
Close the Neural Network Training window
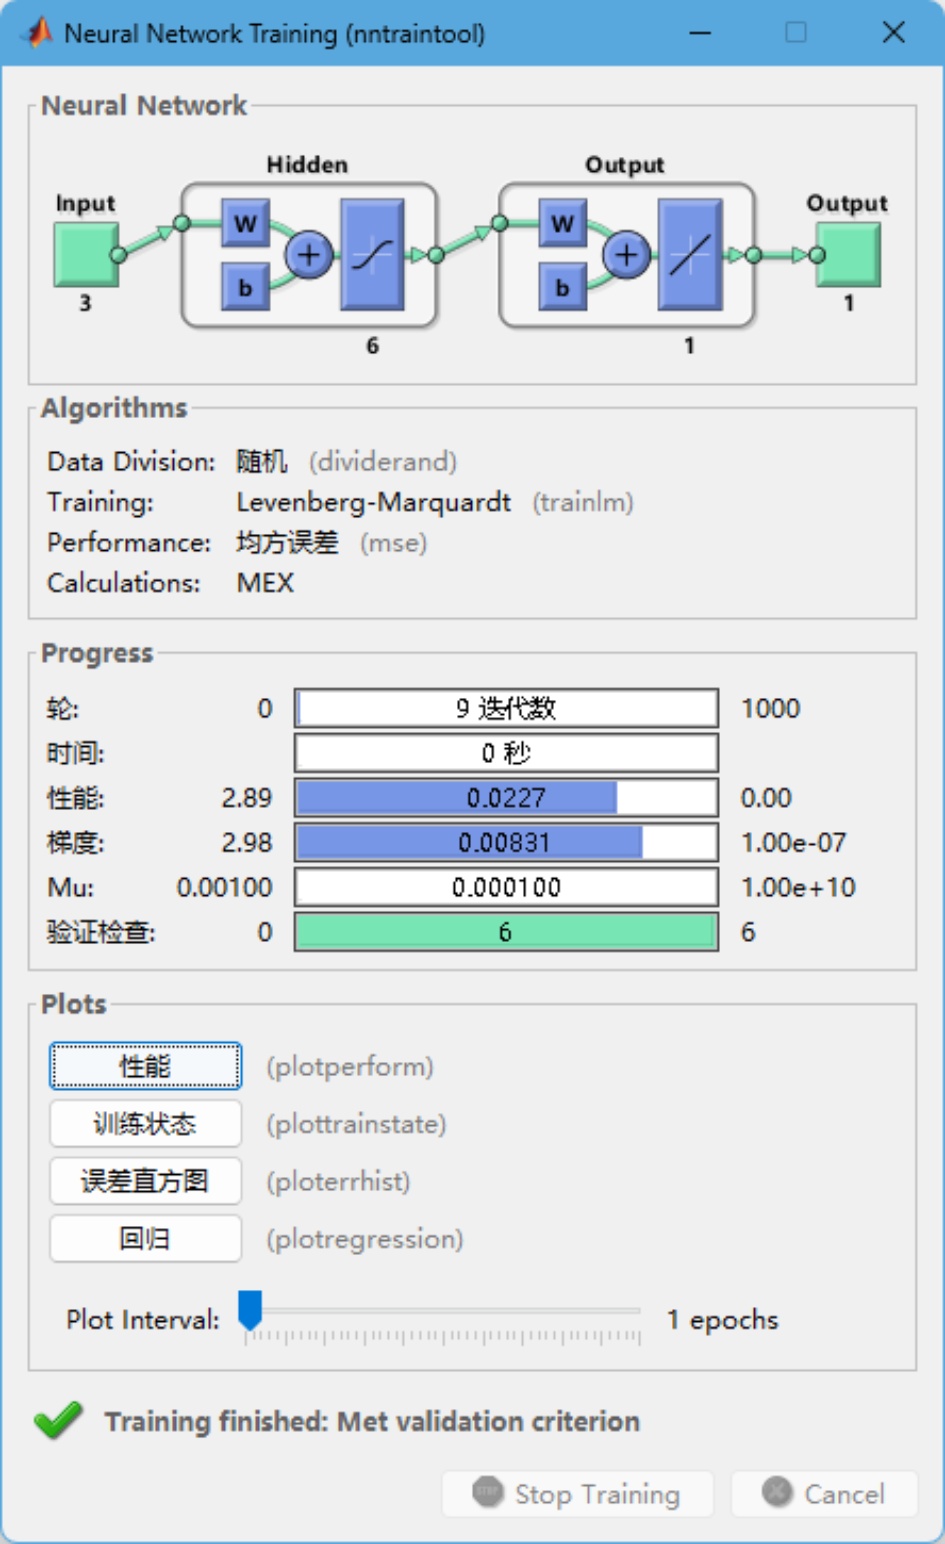pyautogui.click(x=894, y=33)
